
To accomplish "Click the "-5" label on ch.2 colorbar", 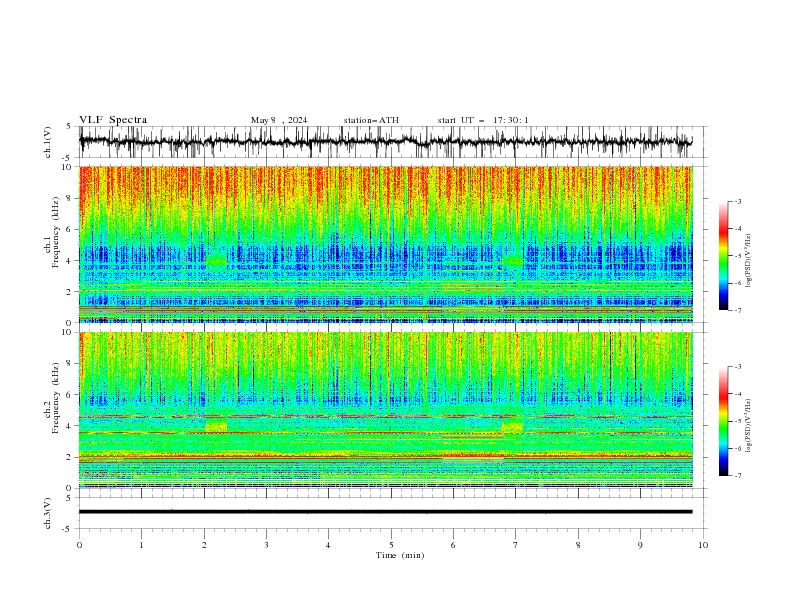I will 738,421.
